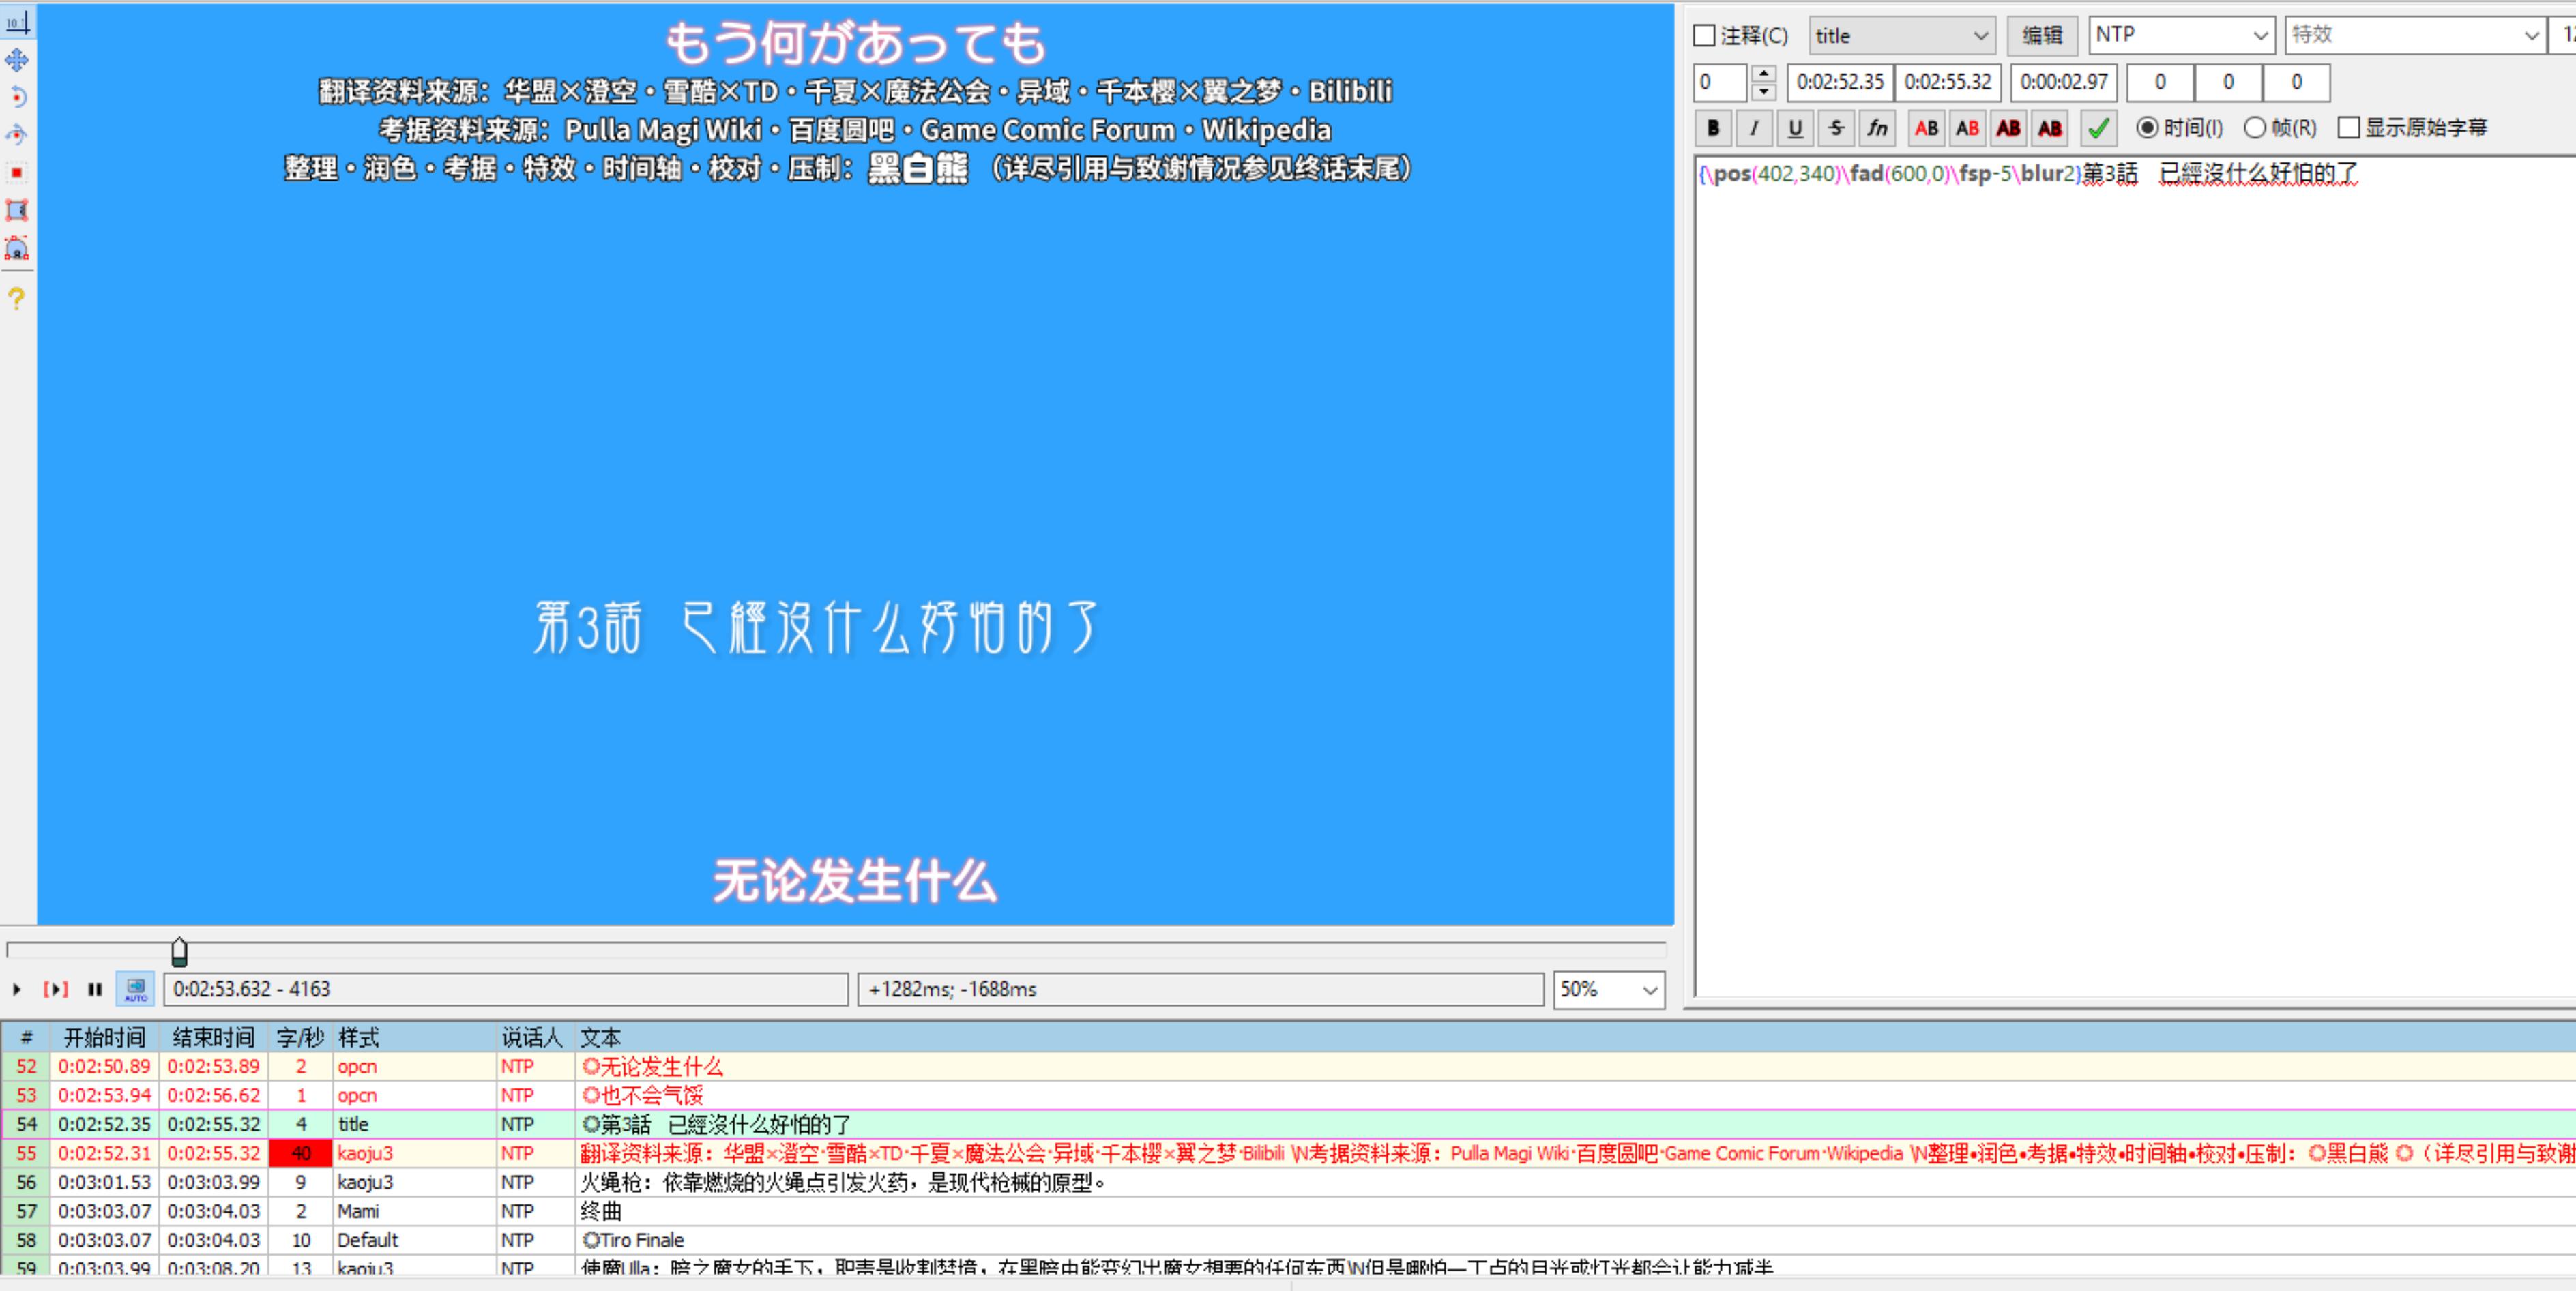Select the 帧(R) frame radio button
This screenshot has width=2576, height=1291.
pyautogui.click(x=2254, y=128)
